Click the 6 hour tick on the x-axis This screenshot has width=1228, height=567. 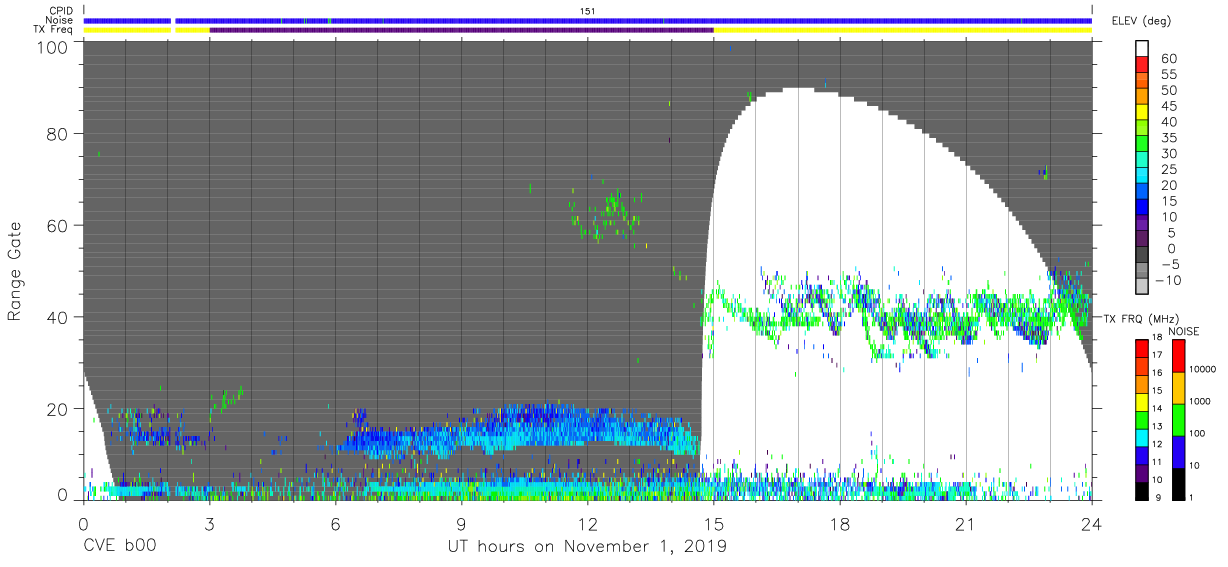(x=335, y=523)
